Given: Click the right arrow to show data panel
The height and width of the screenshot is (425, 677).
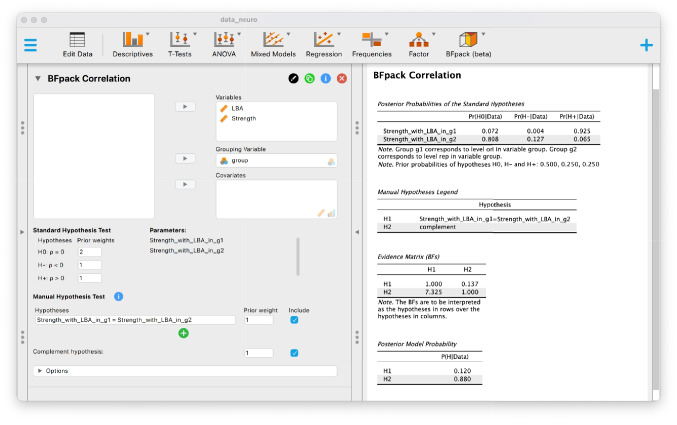Looking at the screenshot, I should point(22,232).
